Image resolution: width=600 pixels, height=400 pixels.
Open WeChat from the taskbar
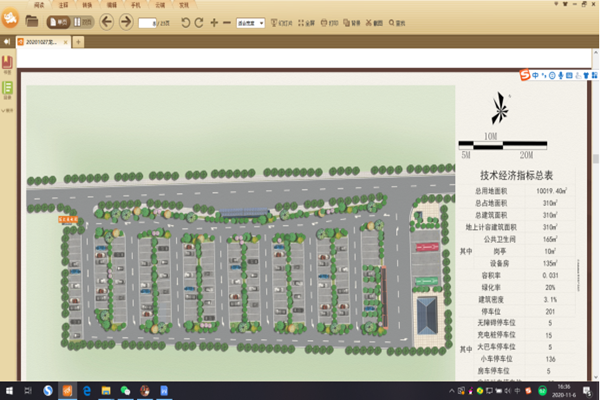click(125, 390)
